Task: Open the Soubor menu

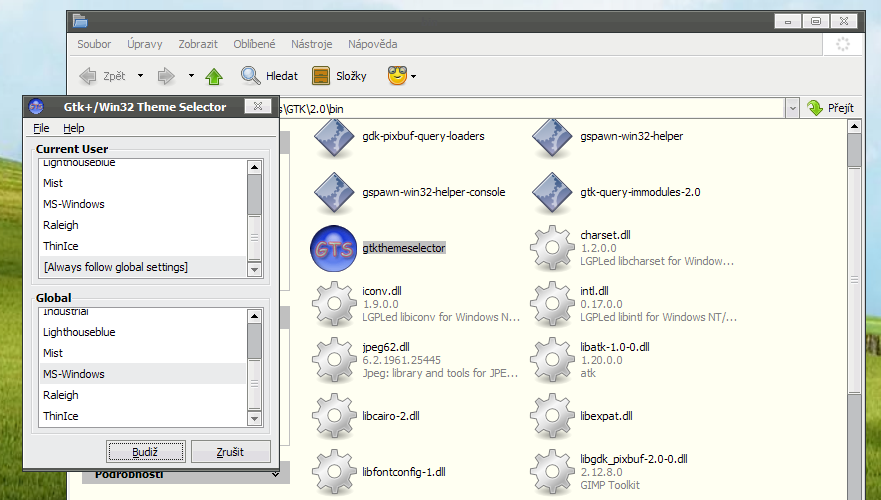Action: point(94,44)
